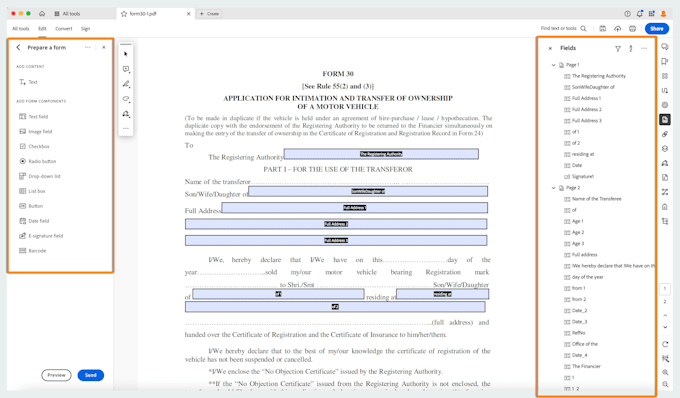680x398 pixels.
Task: Close the form30-1.pdf tab
Action: (x=189, y=14)
